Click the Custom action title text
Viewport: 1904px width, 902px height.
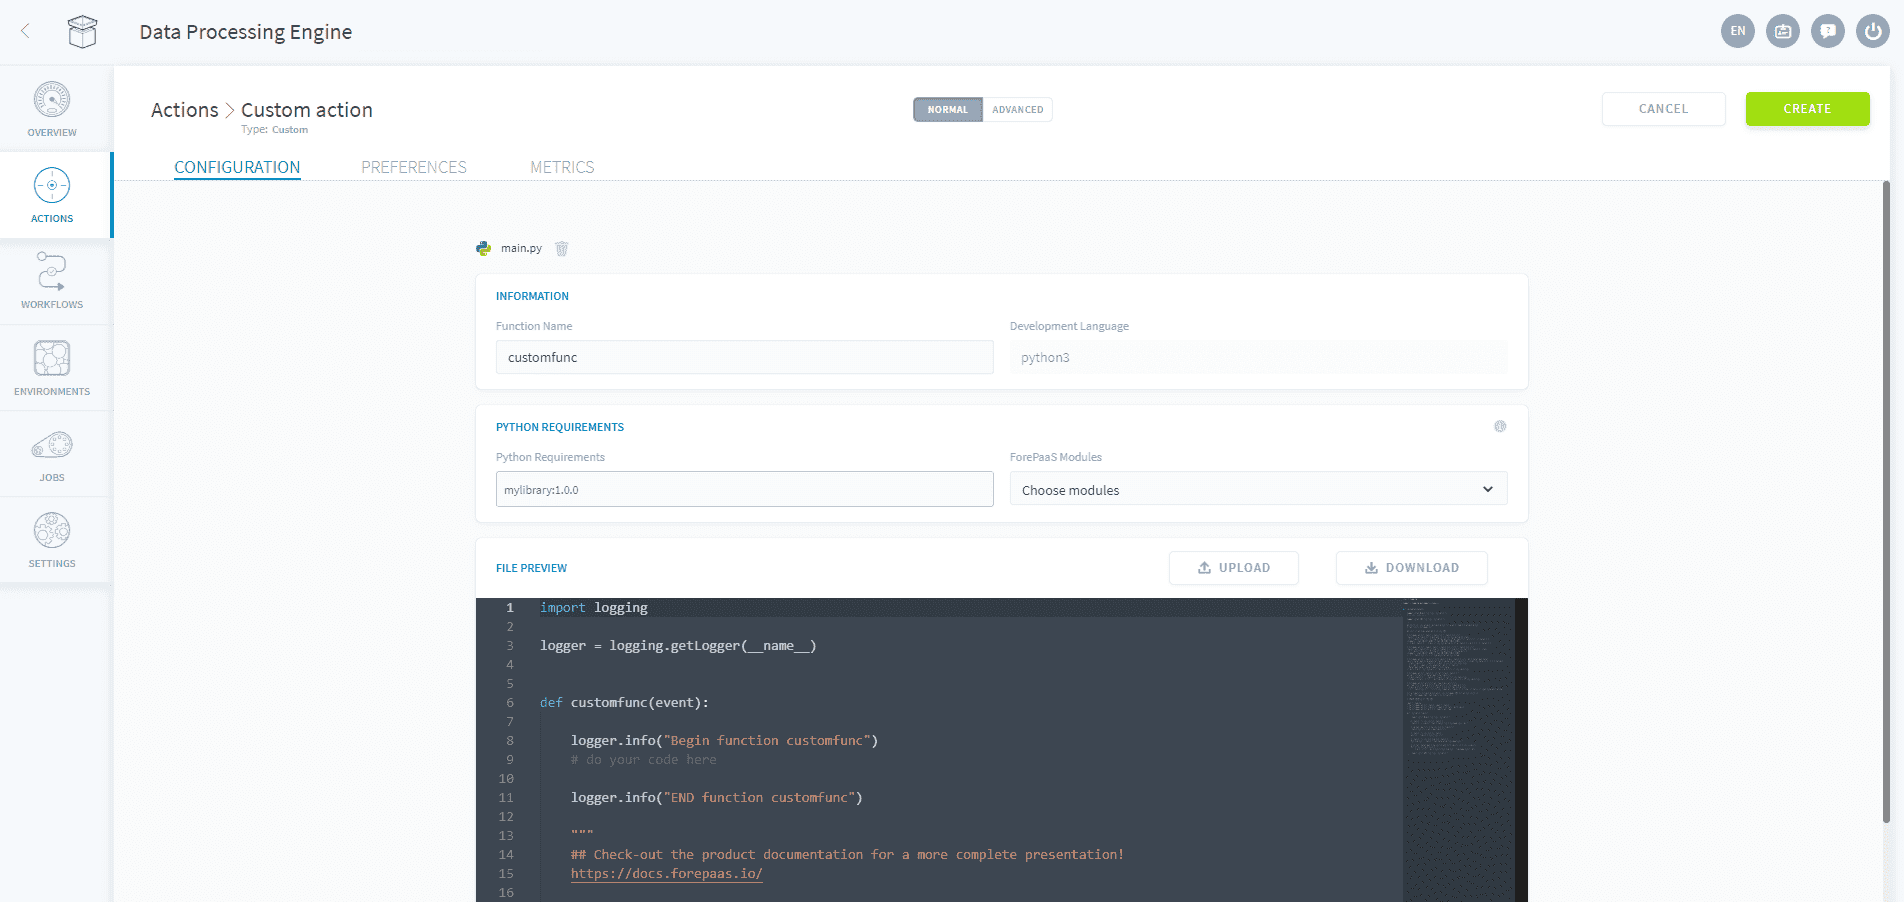coord(307,110)
